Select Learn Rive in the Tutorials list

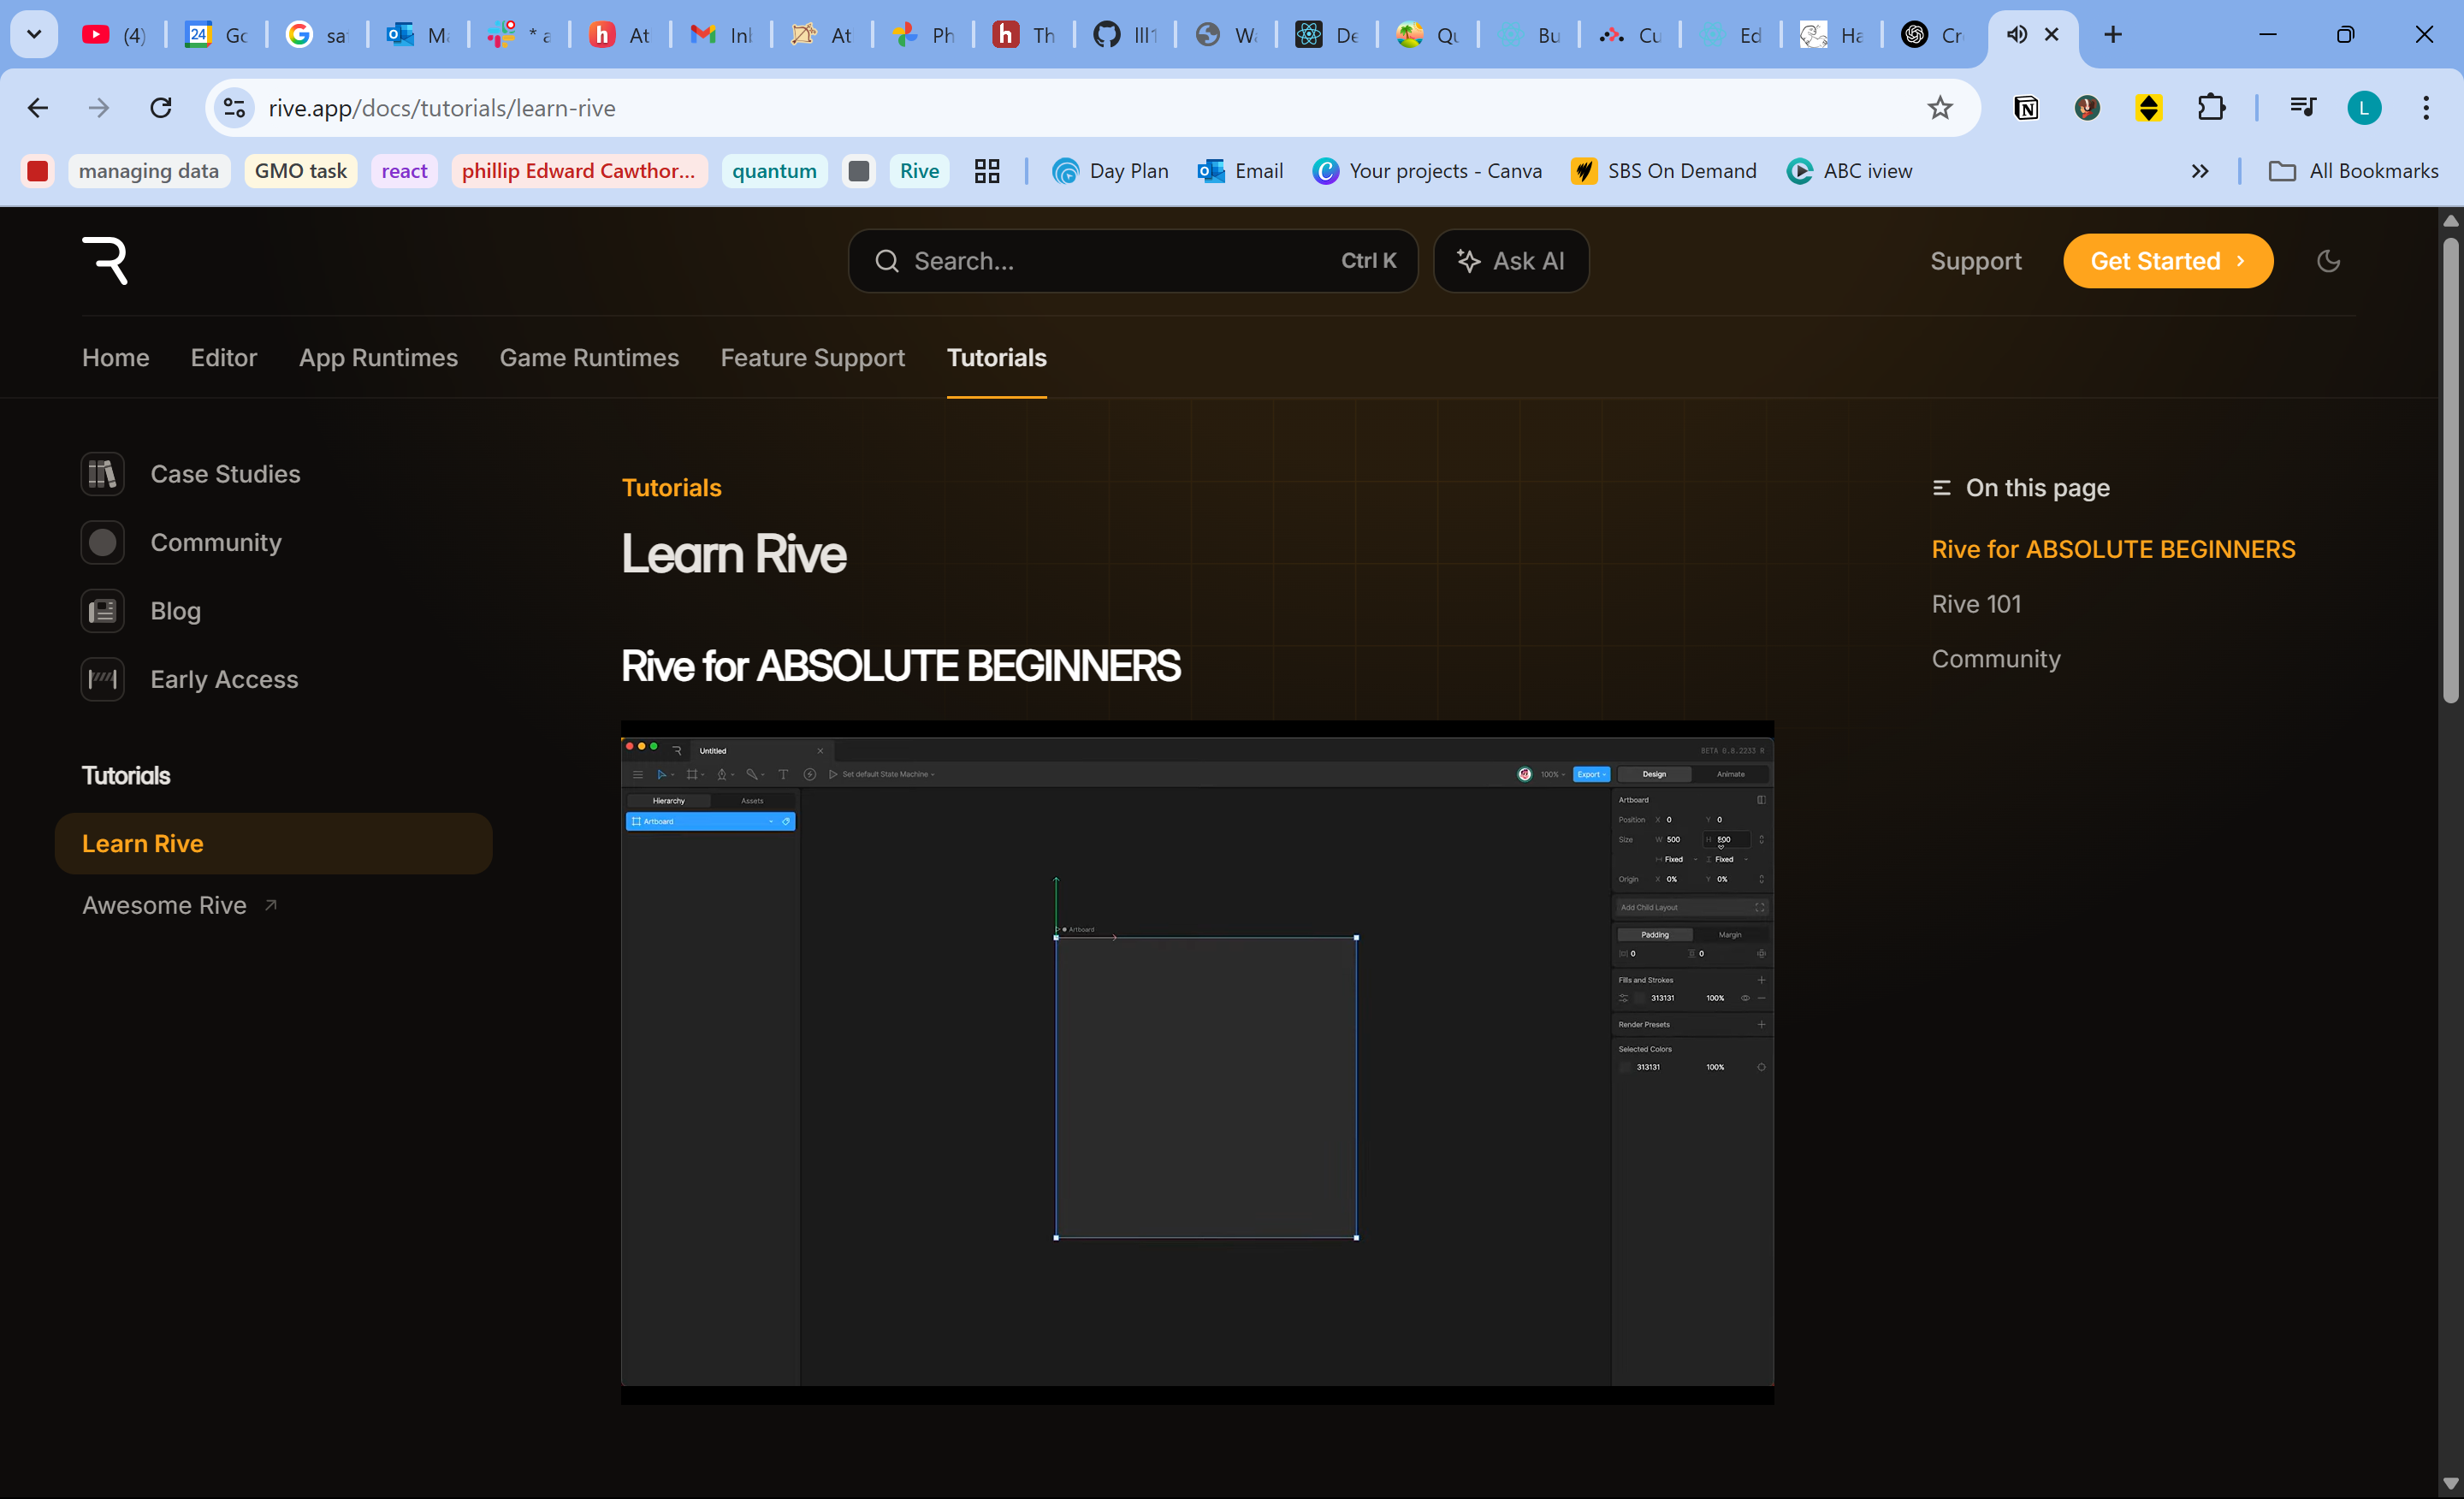tap(273, 843)
